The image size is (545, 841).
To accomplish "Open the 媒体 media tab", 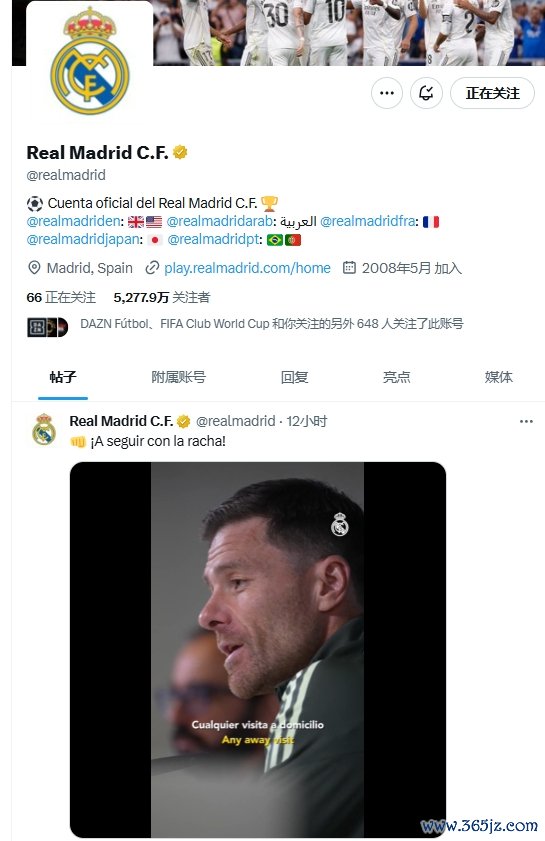I will tap(498, 377).
